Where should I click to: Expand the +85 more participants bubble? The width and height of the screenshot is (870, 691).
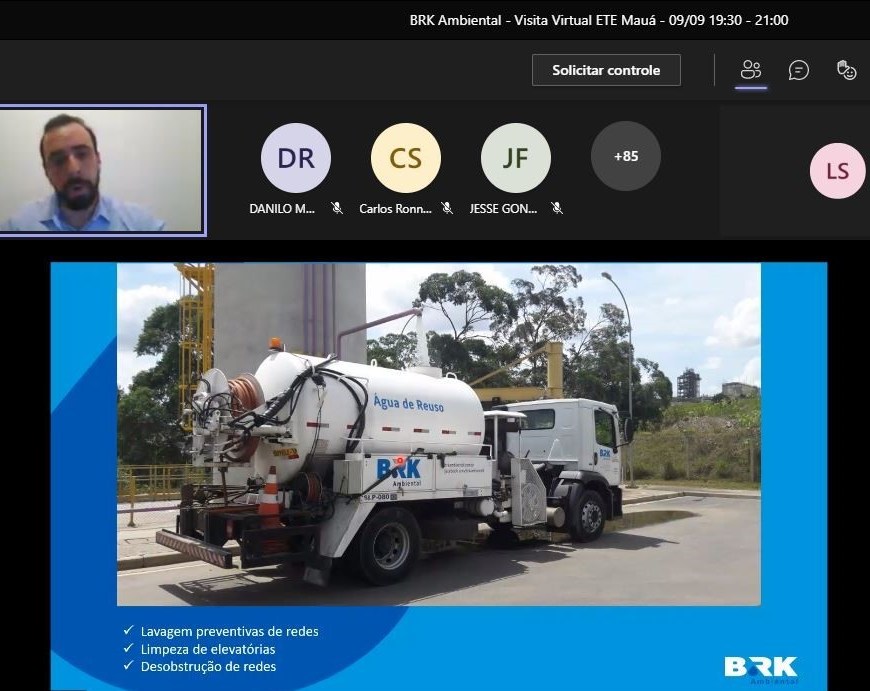(x=625, y=156)
